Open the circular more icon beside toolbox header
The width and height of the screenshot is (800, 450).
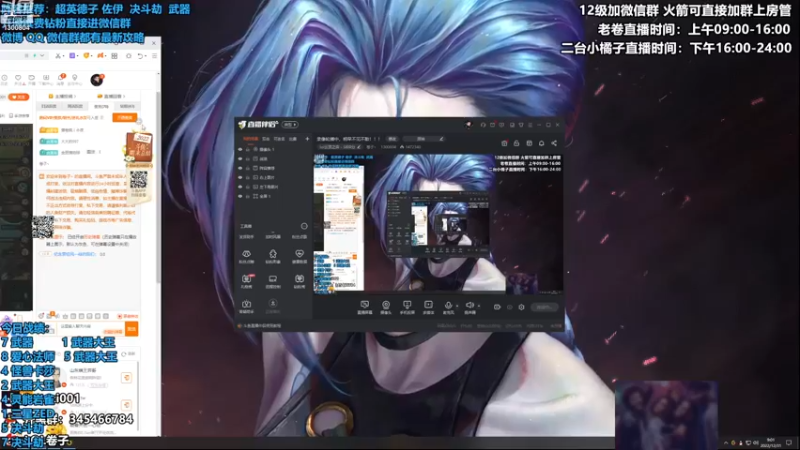point(304,226)
